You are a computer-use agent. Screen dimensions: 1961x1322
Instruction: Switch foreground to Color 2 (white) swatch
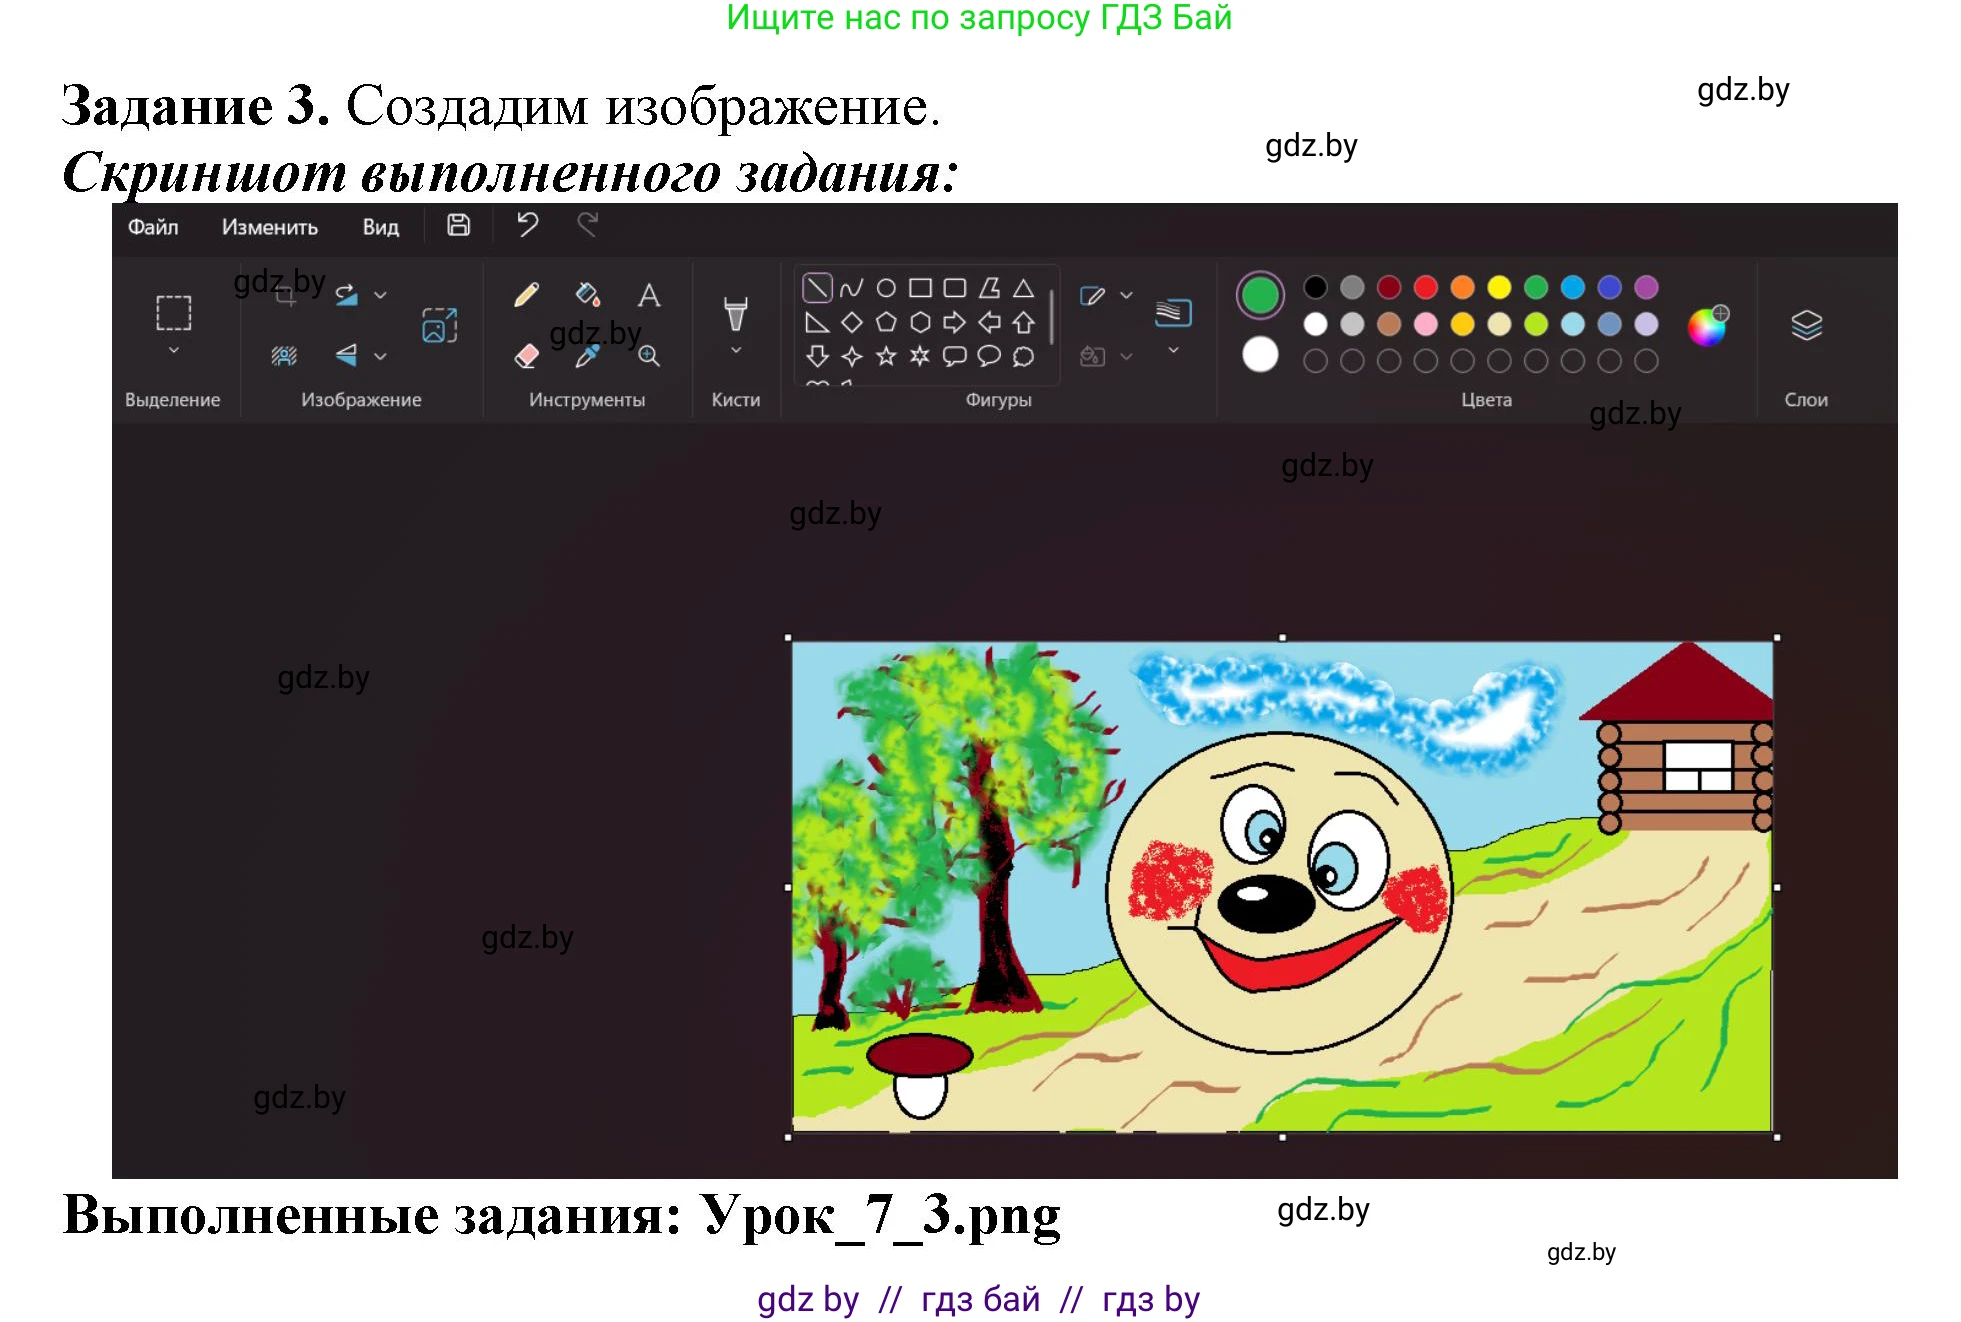pos(1260,354)
